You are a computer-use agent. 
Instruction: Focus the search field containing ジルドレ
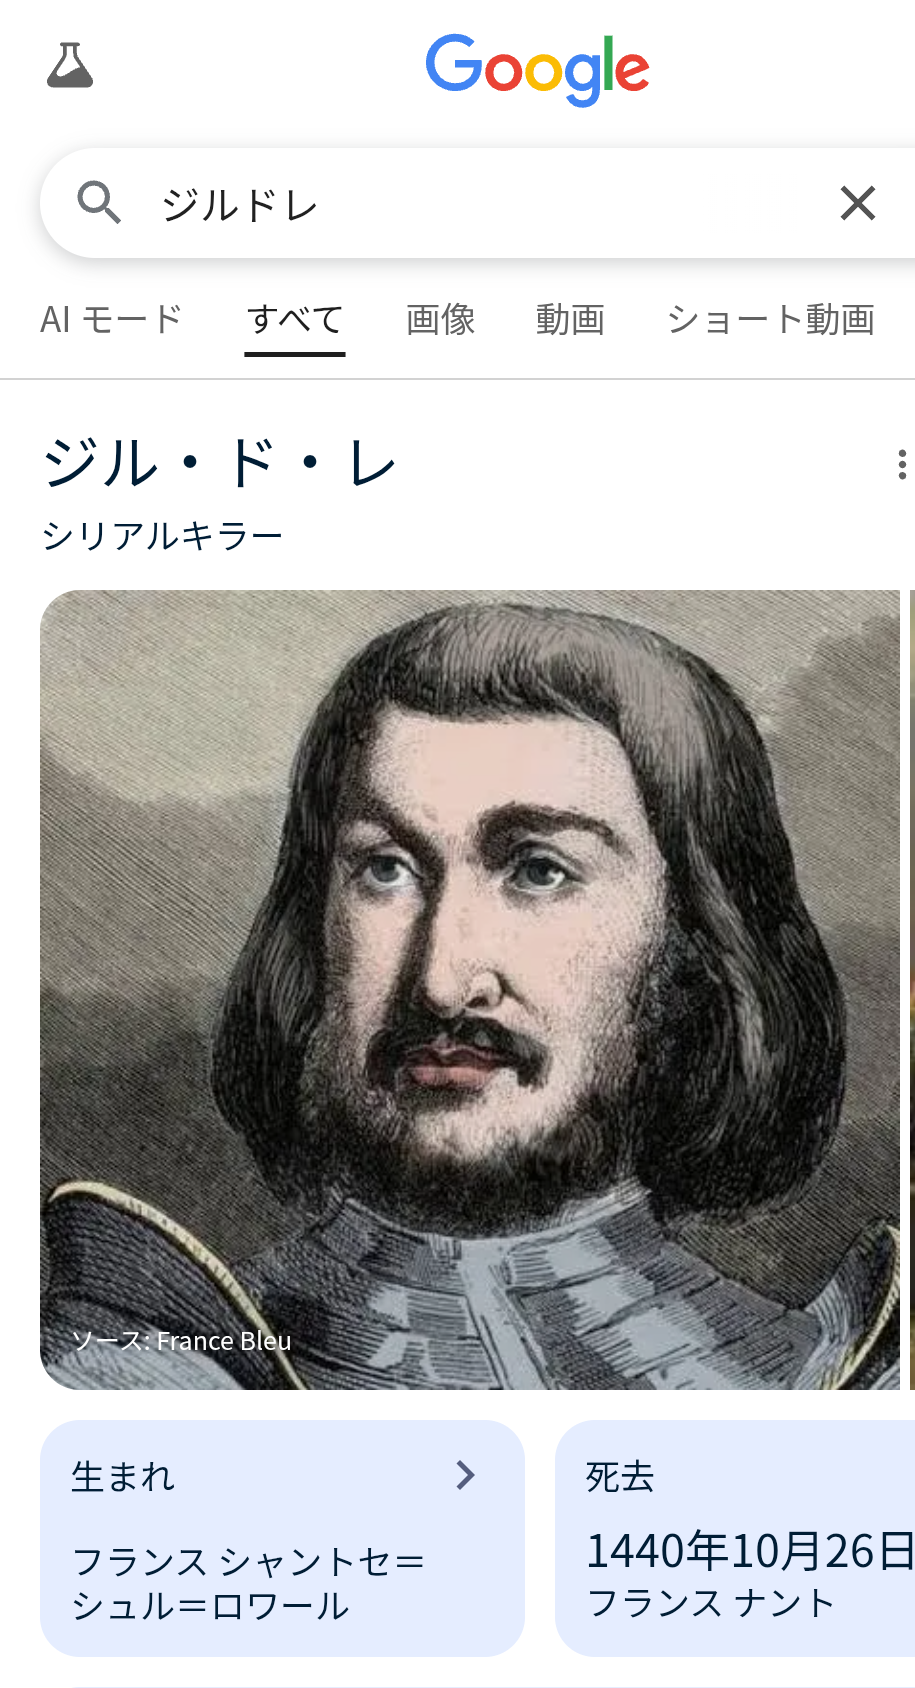tap(477, 203)
